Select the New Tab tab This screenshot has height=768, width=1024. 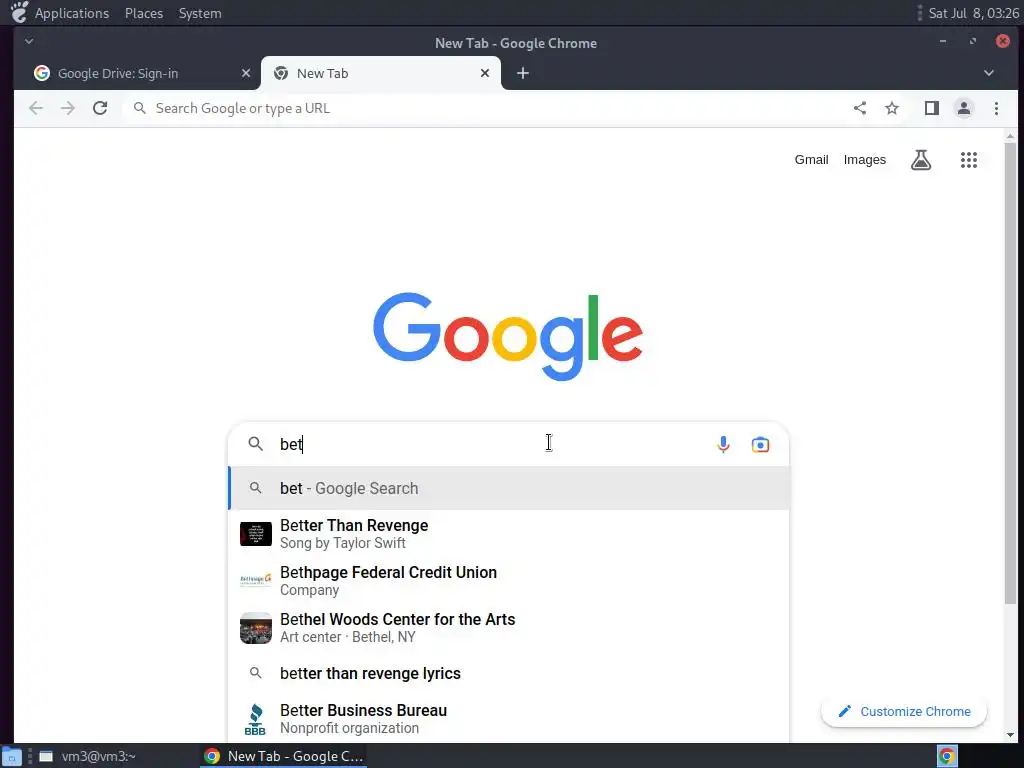pos(381,73)
